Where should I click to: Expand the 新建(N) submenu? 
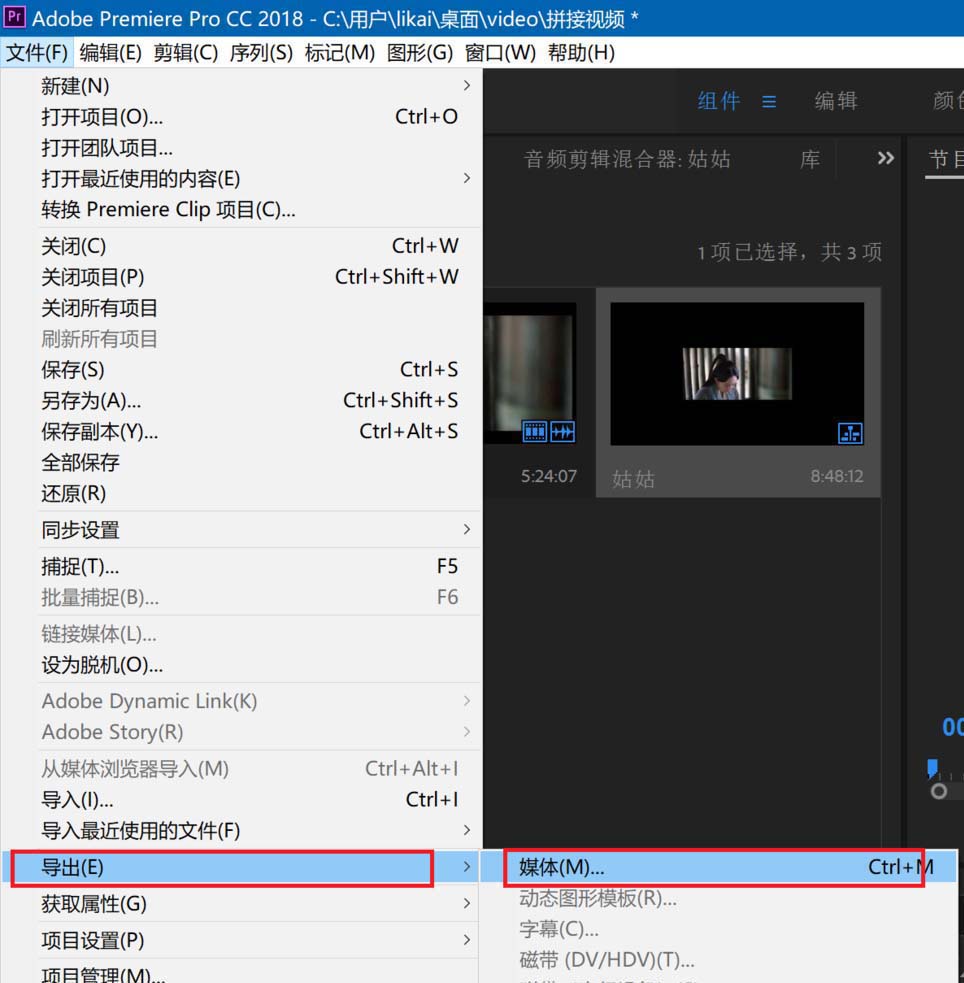[x=242, y=86]
